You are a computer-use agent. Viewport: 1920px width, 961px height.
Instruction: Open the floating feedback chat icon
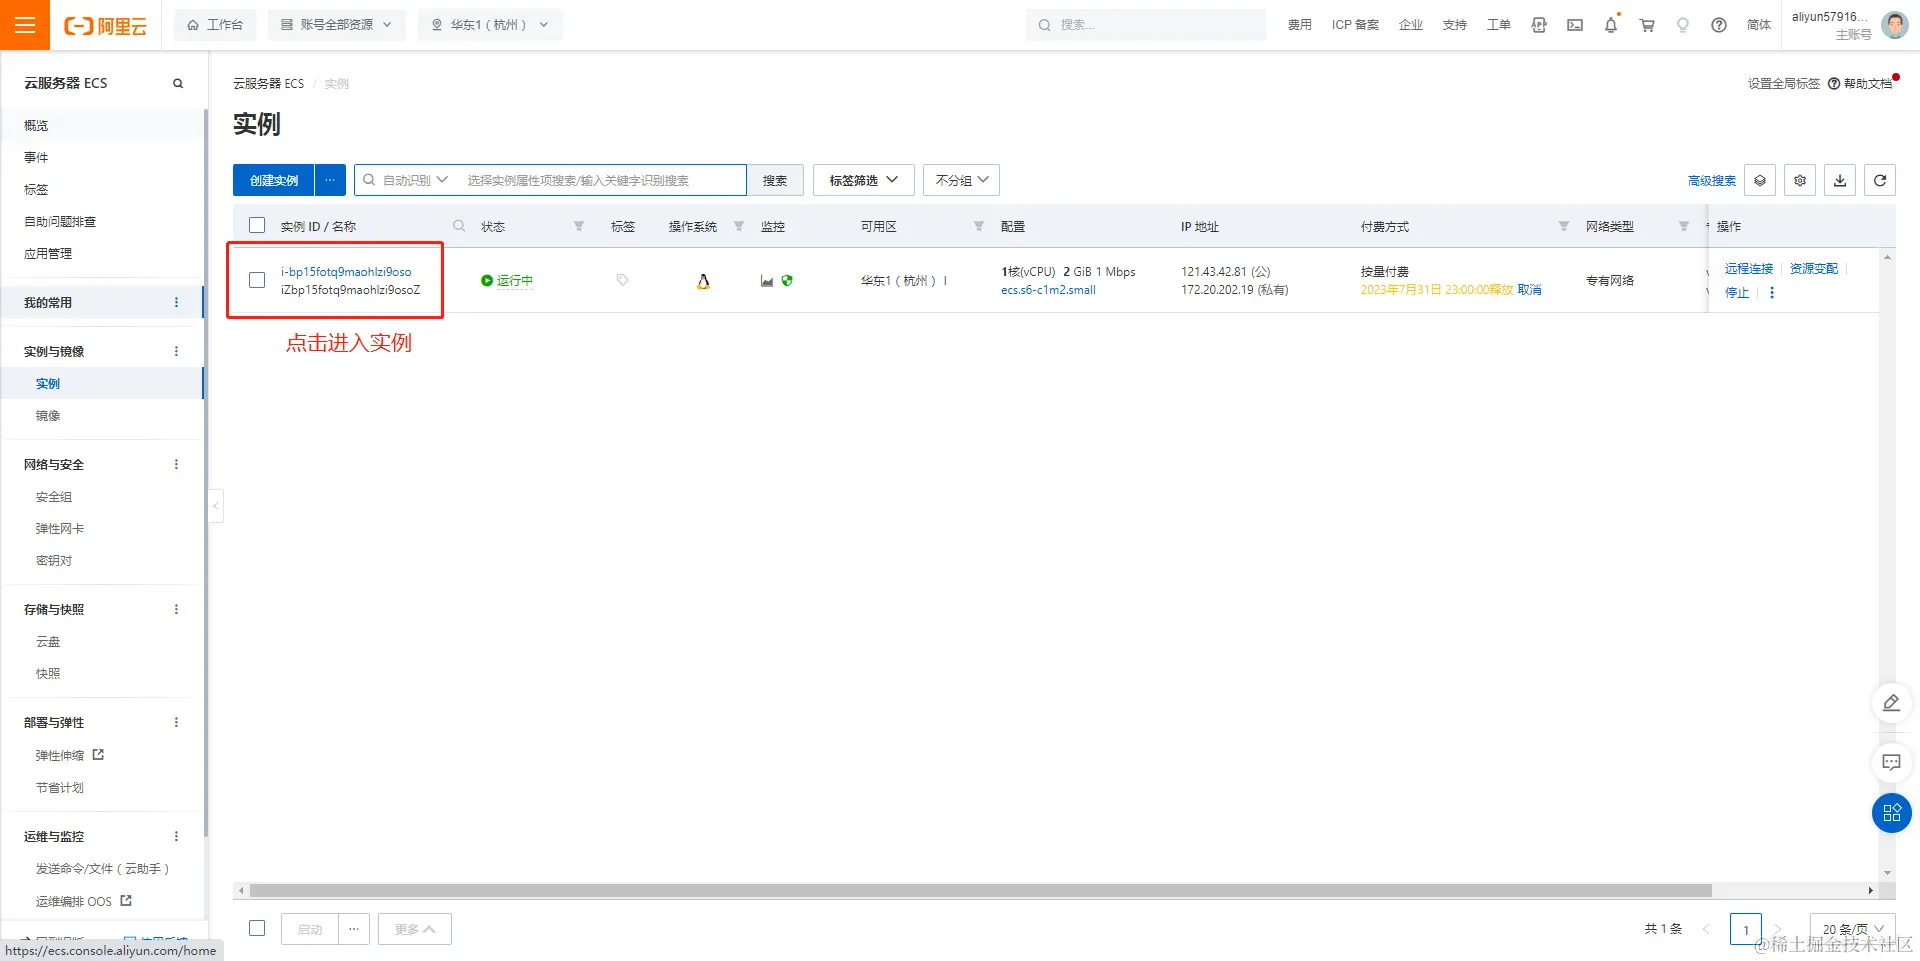point(1891,762)
